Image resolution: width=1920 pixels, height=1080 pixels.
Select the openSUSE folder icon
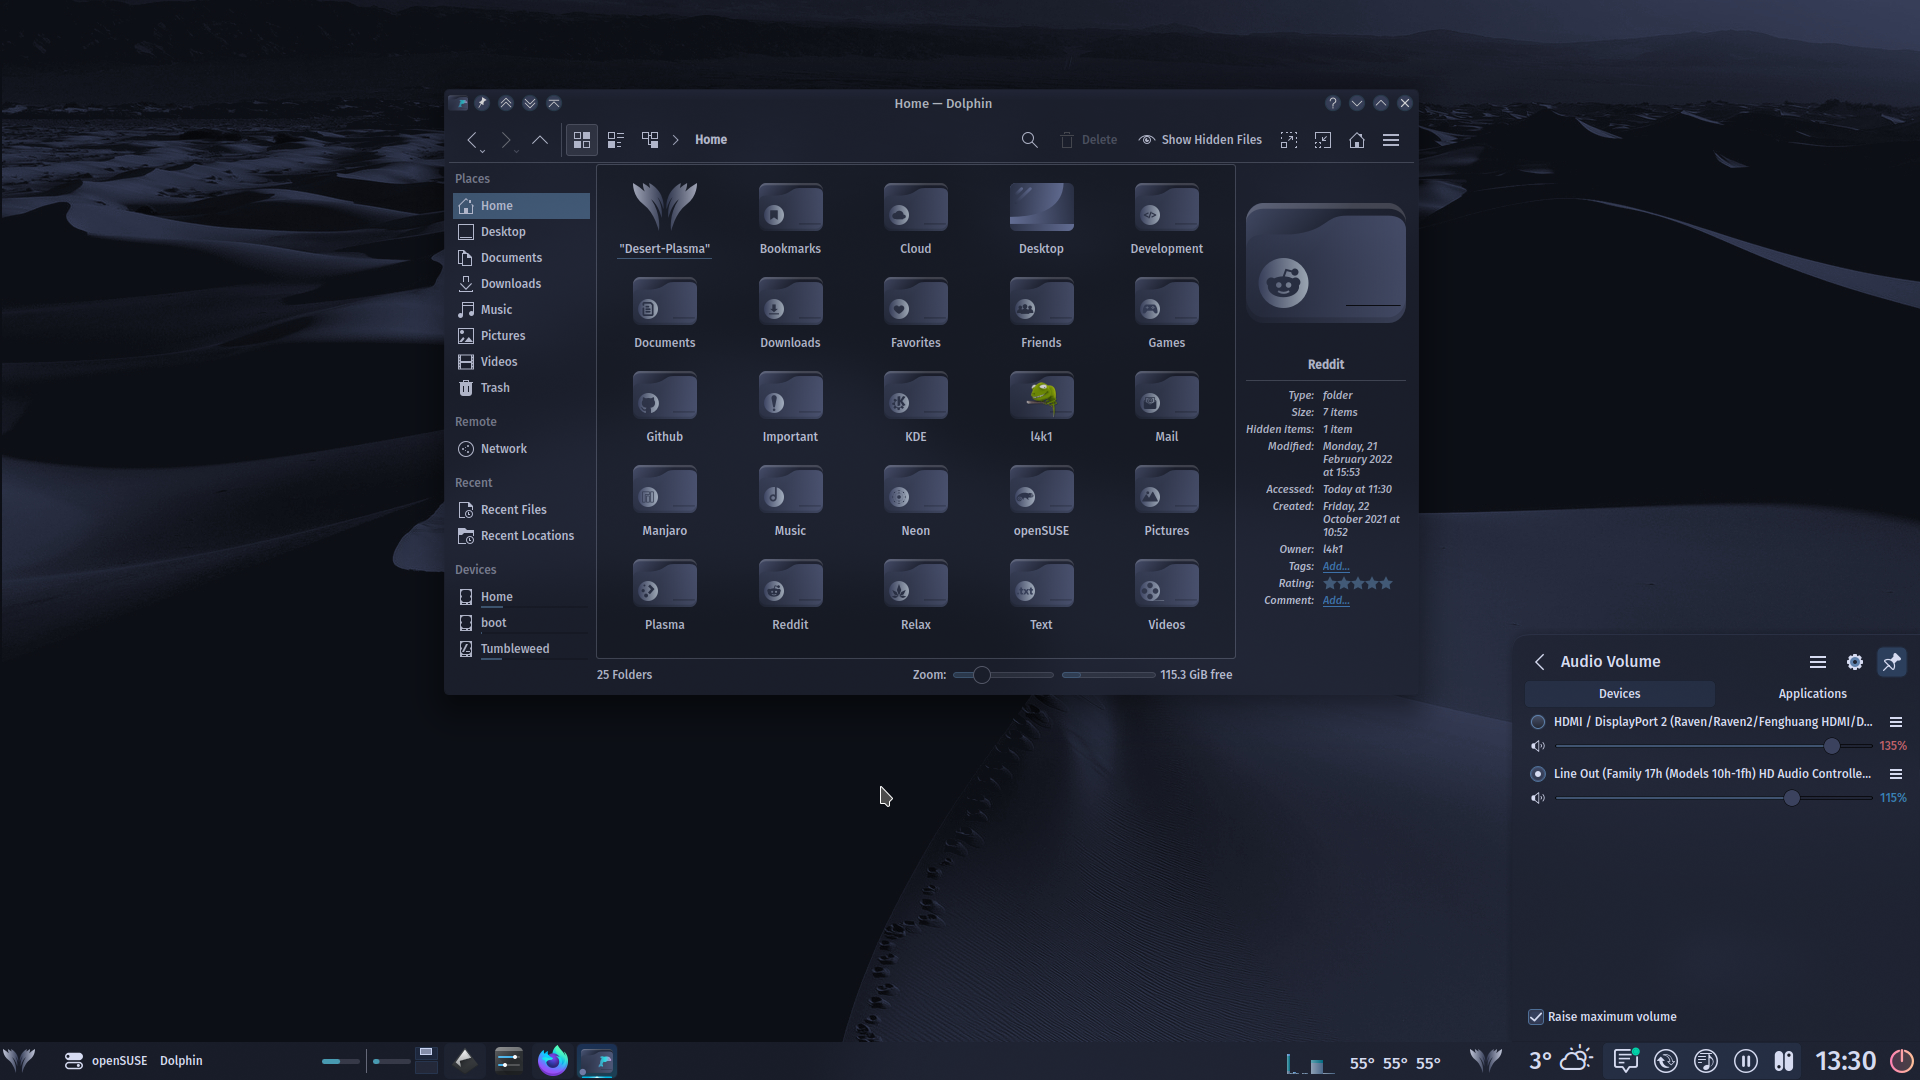(1041, 491)
